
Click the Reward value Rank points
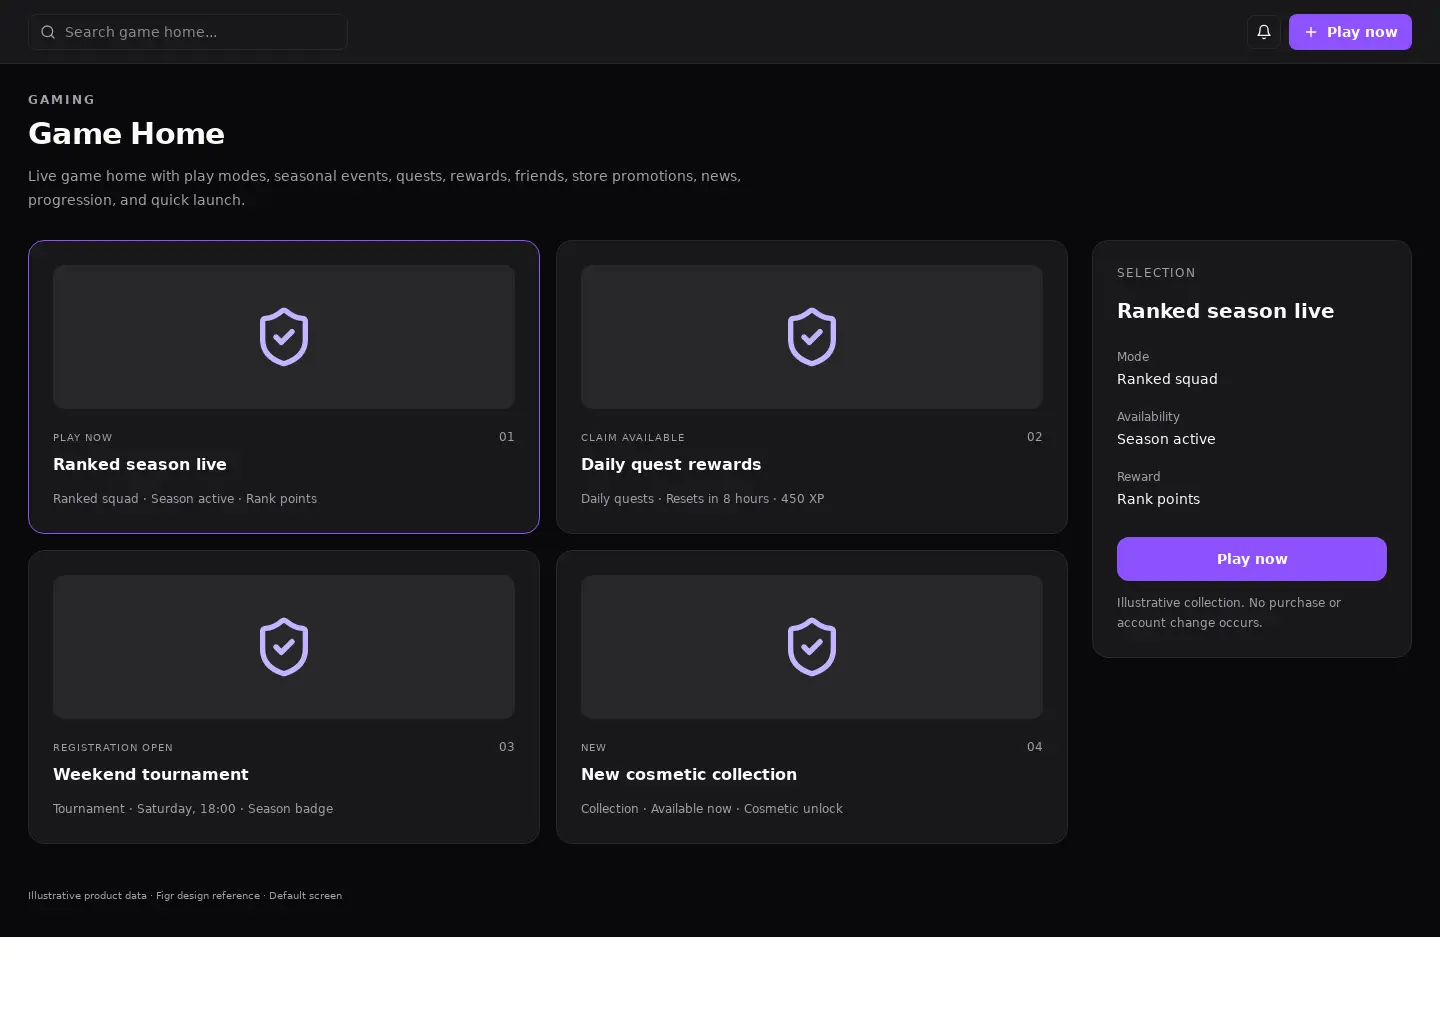(x=1158, y=499)
